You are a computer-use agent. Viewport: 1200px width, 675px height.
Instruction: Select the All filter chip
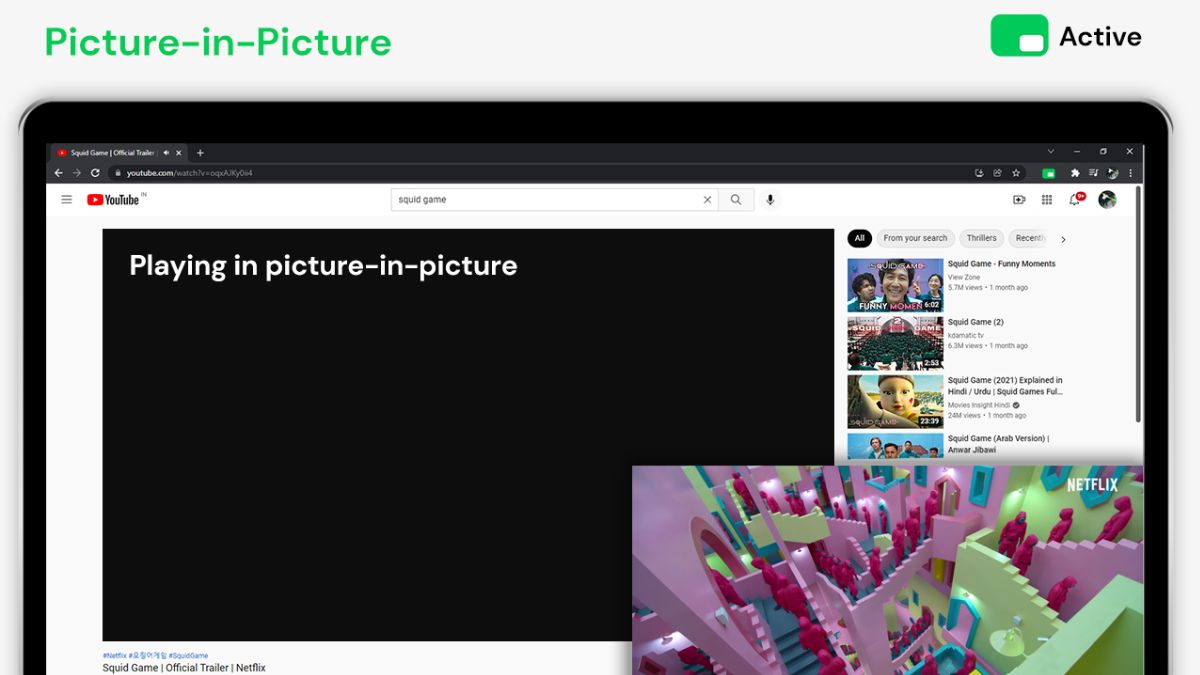pos(859,238)
